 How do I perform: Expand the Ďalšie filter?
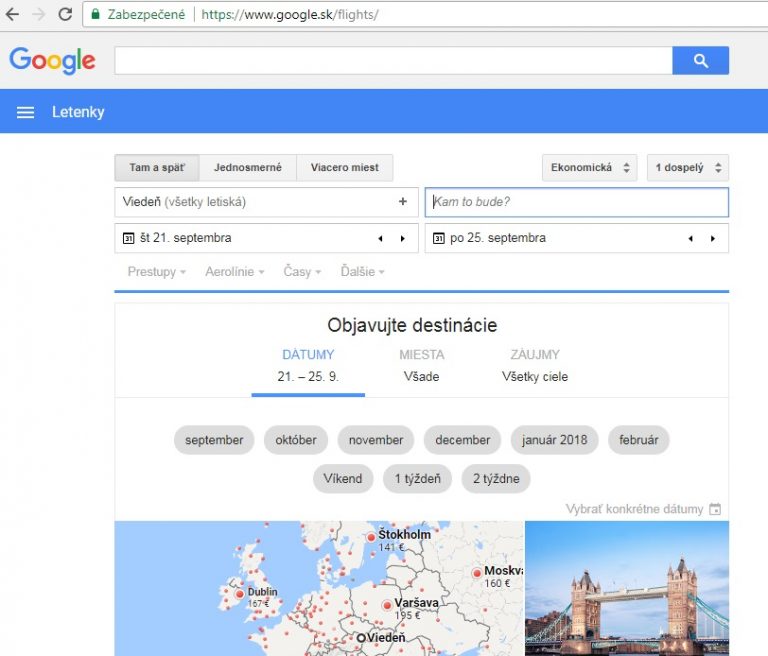[x=362, y=271]
